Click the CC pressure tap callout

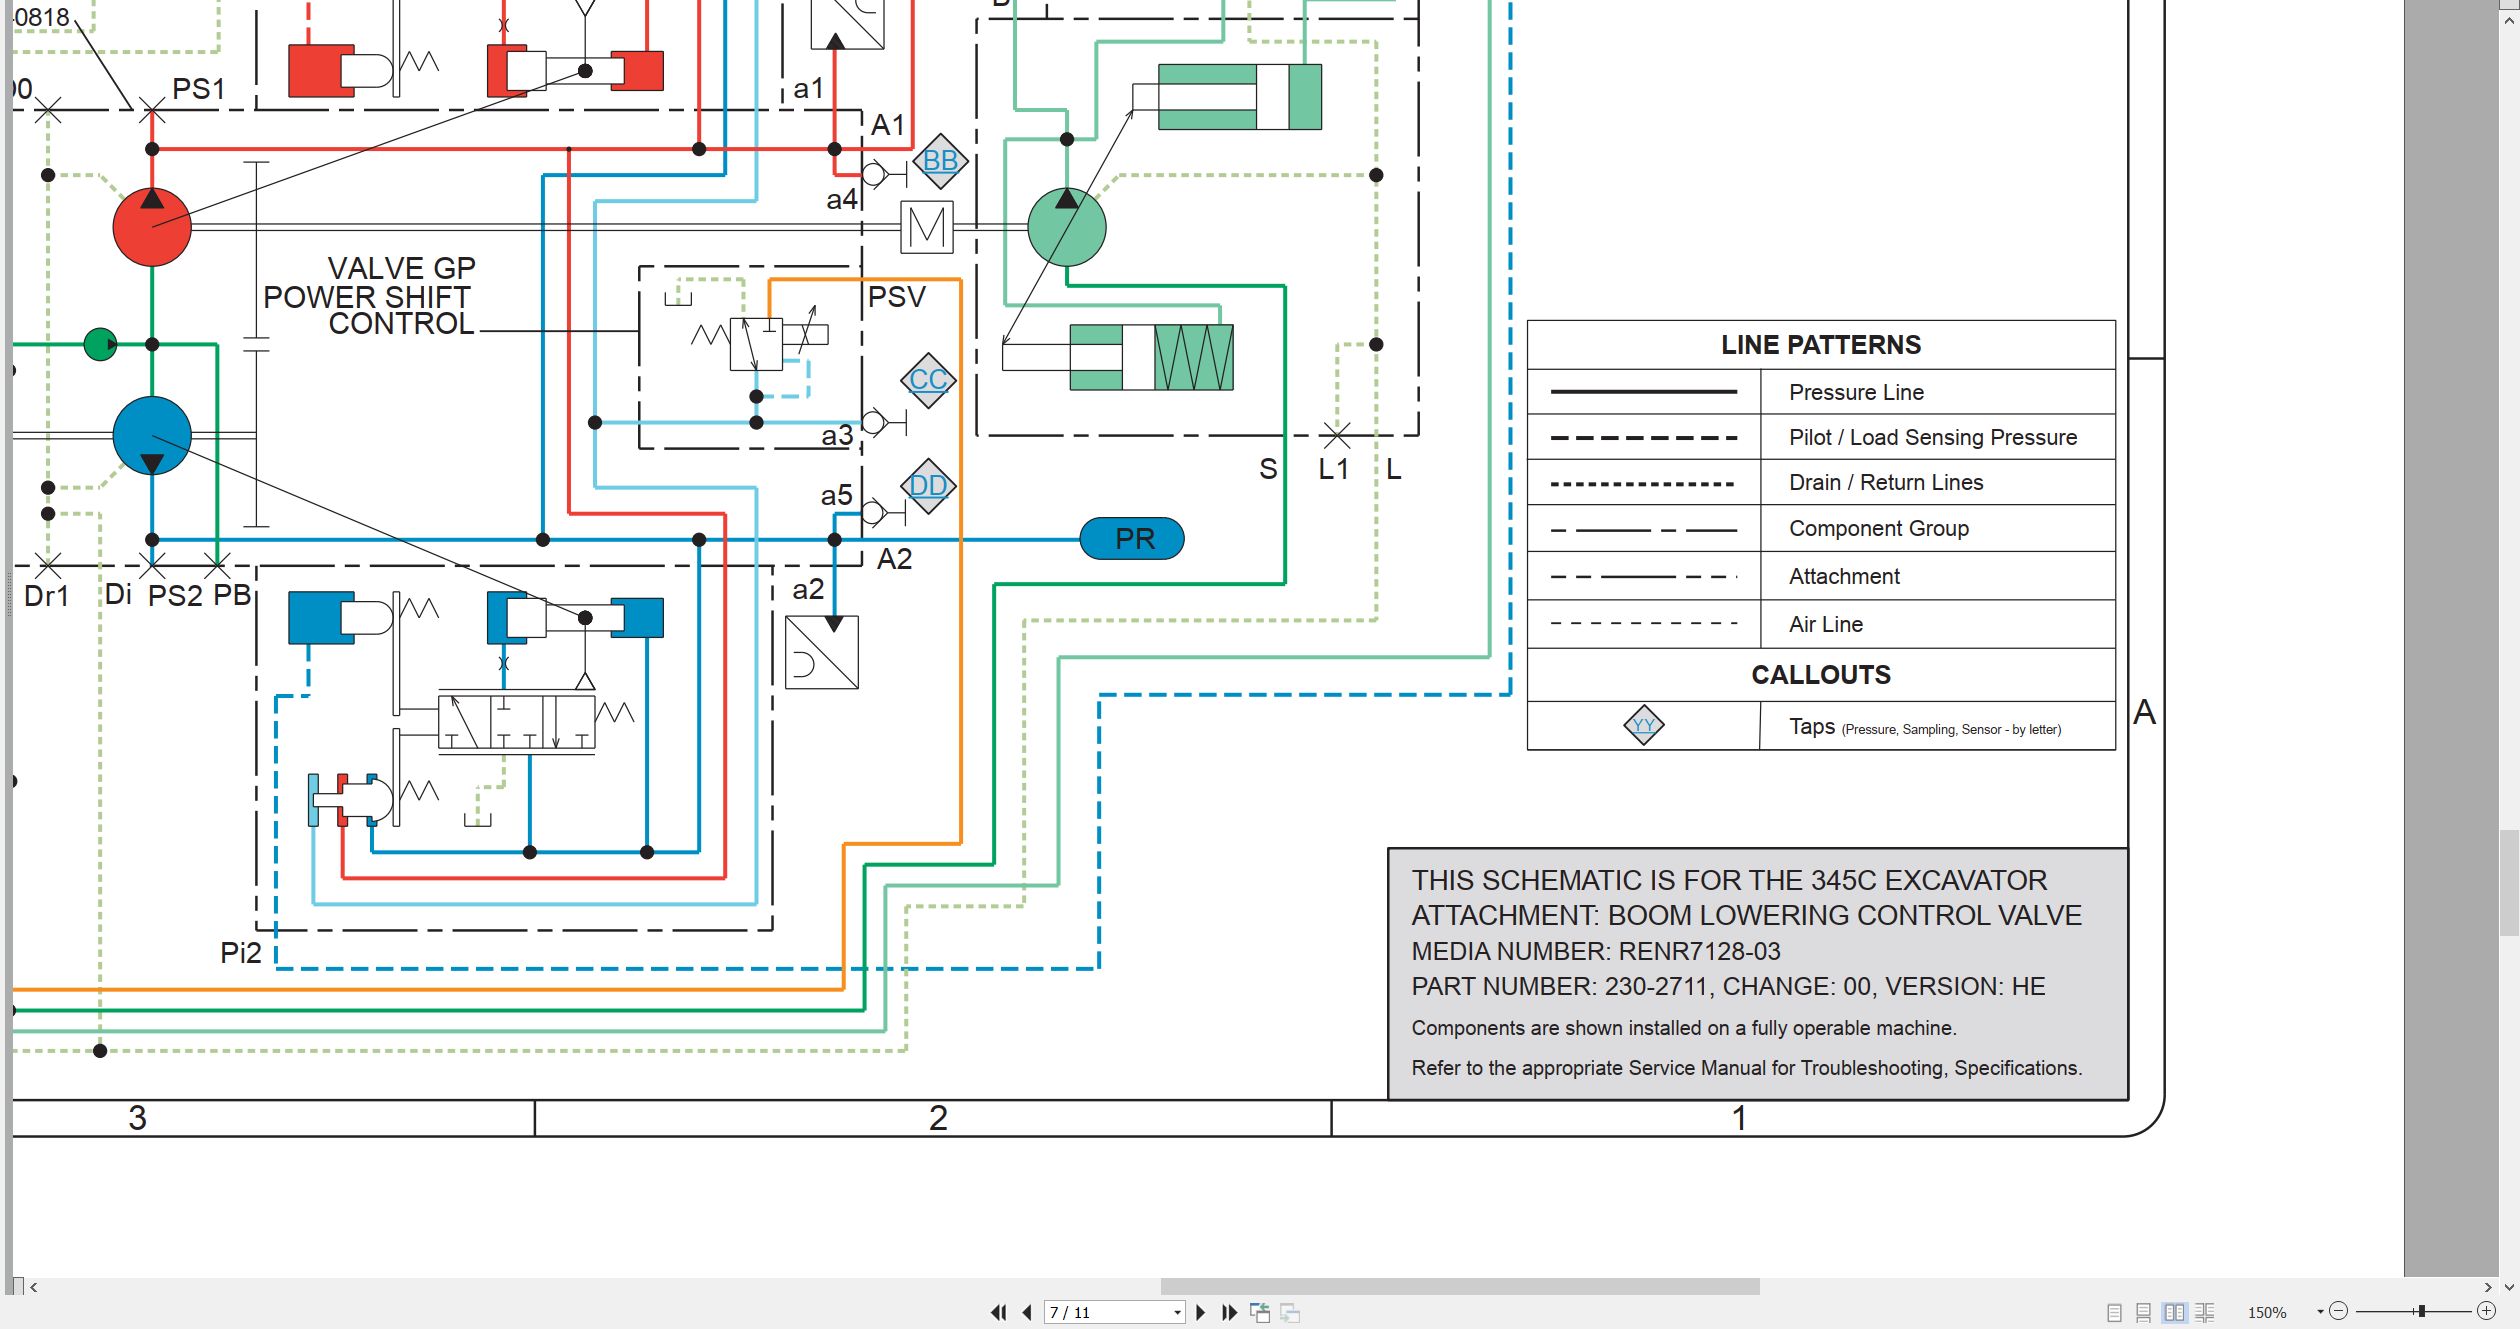coord(928,380)
